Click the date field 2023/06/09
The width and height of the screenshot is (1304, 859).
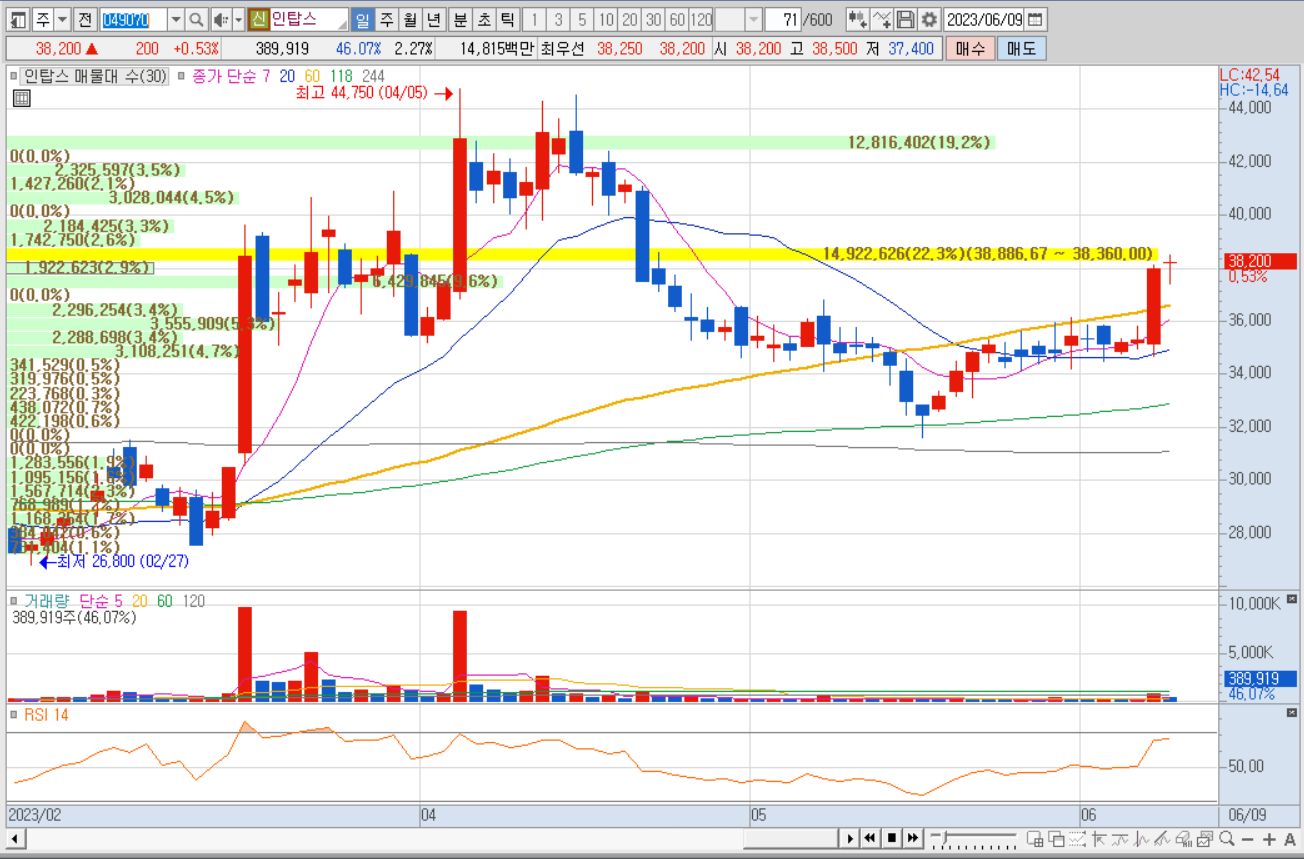pyautogui.click(x=984, y=19)
